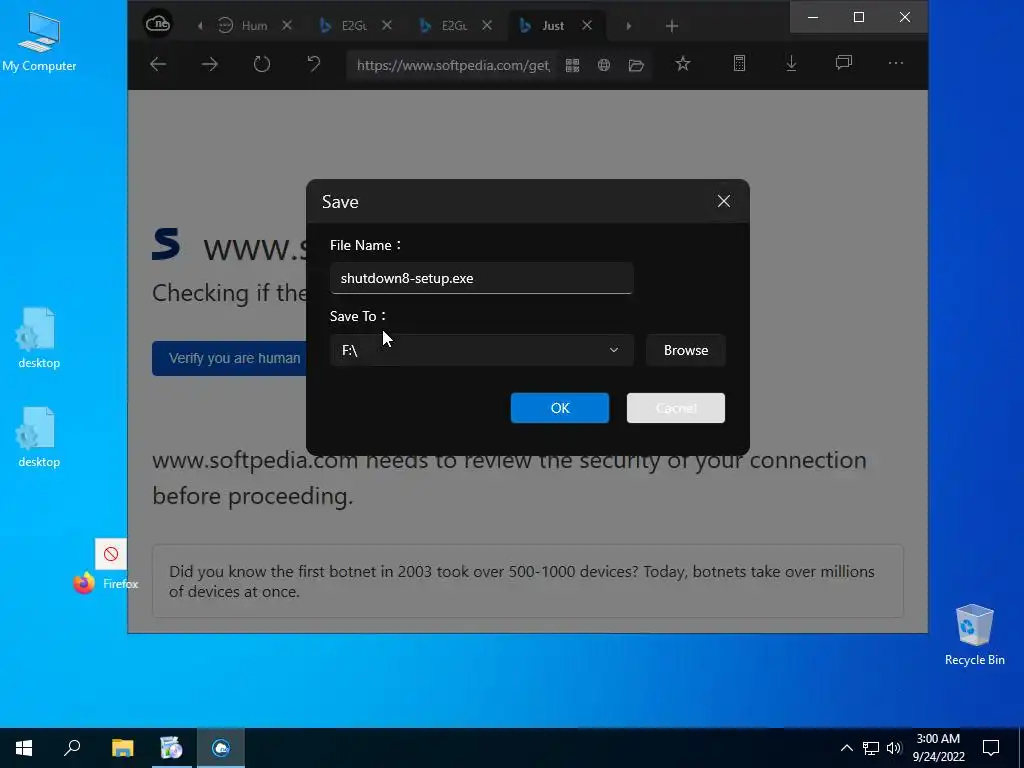Click the softpedia URL address field
Viewport: 1024px width, 768px height.
tap(453, 65)
